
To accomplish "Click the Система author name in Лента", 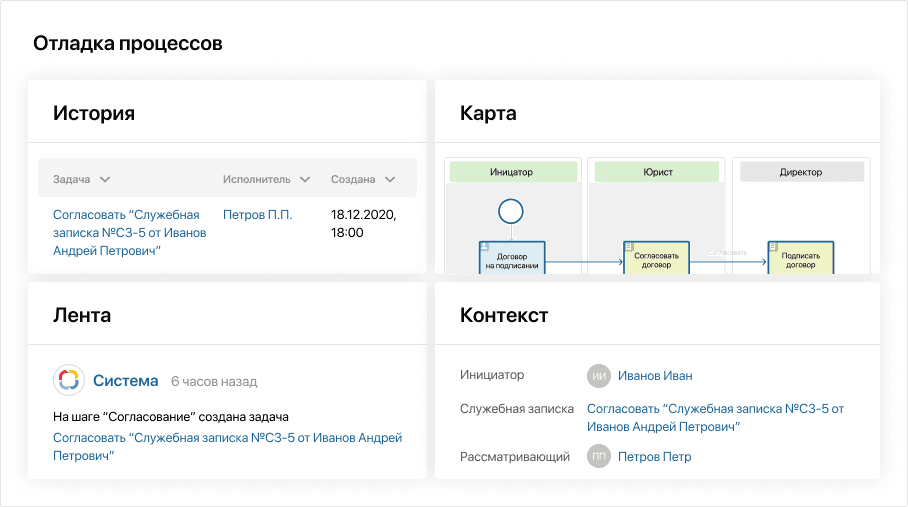I will coord(125,380).
